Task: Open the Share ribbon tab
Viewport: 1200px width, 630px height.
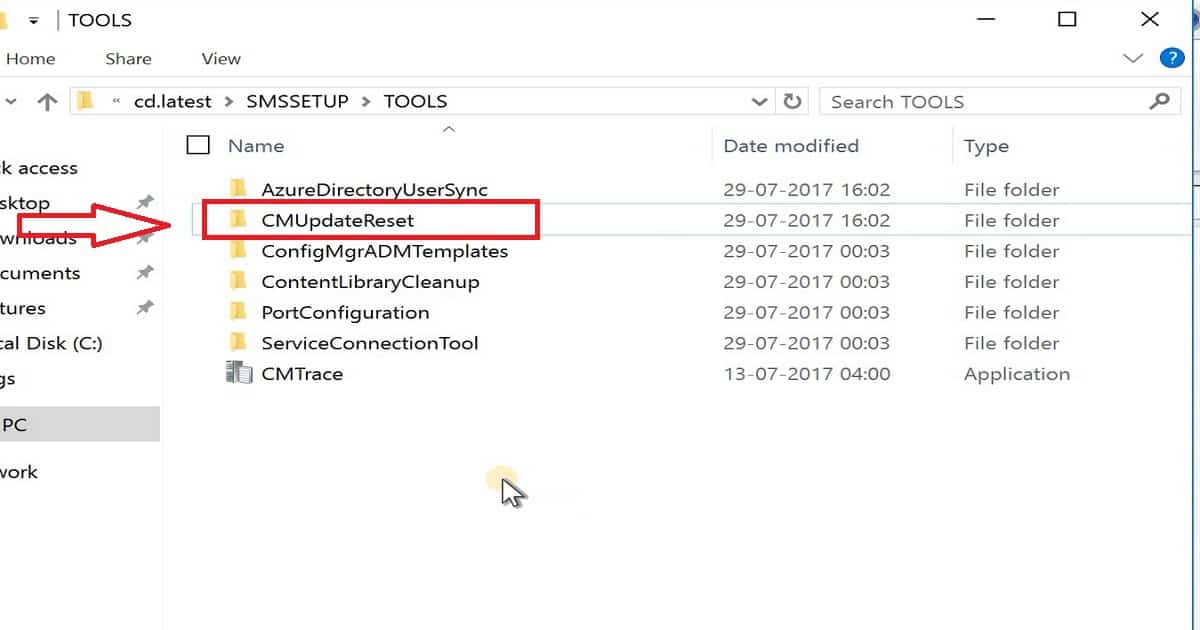Action: [127, 59]
